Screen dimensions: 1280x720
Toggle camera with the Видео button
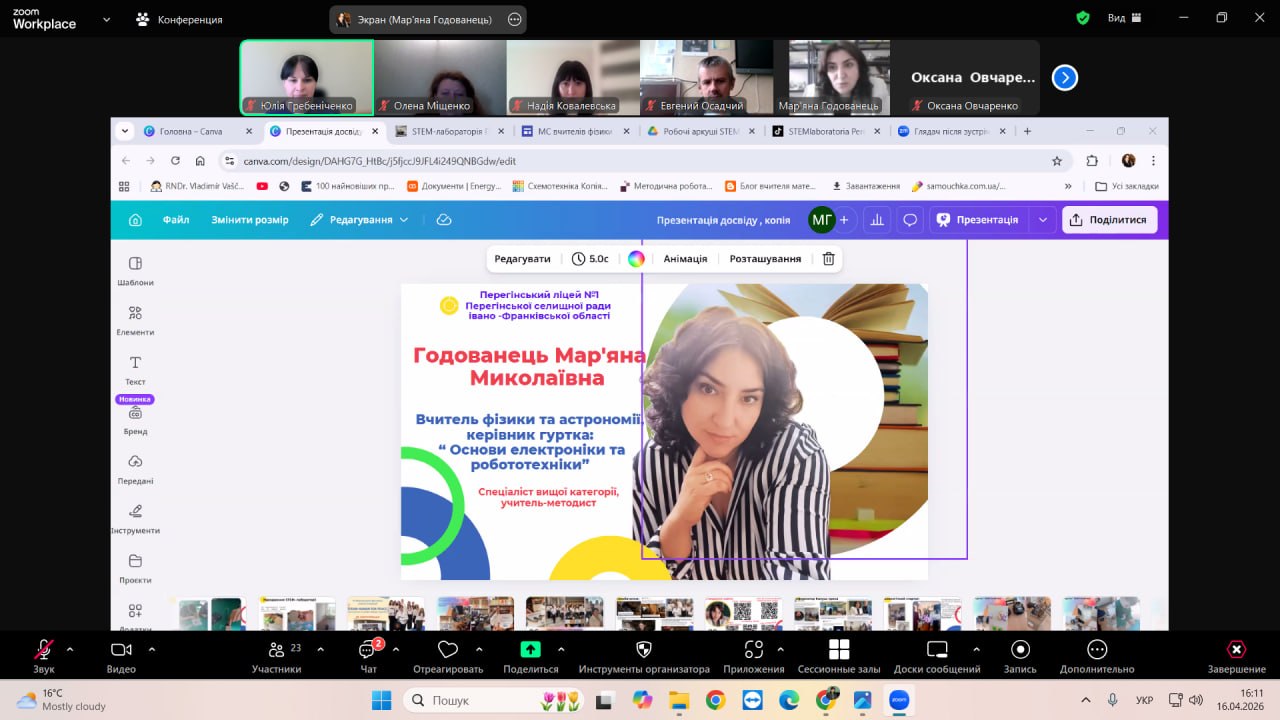(x=121, y=651)
